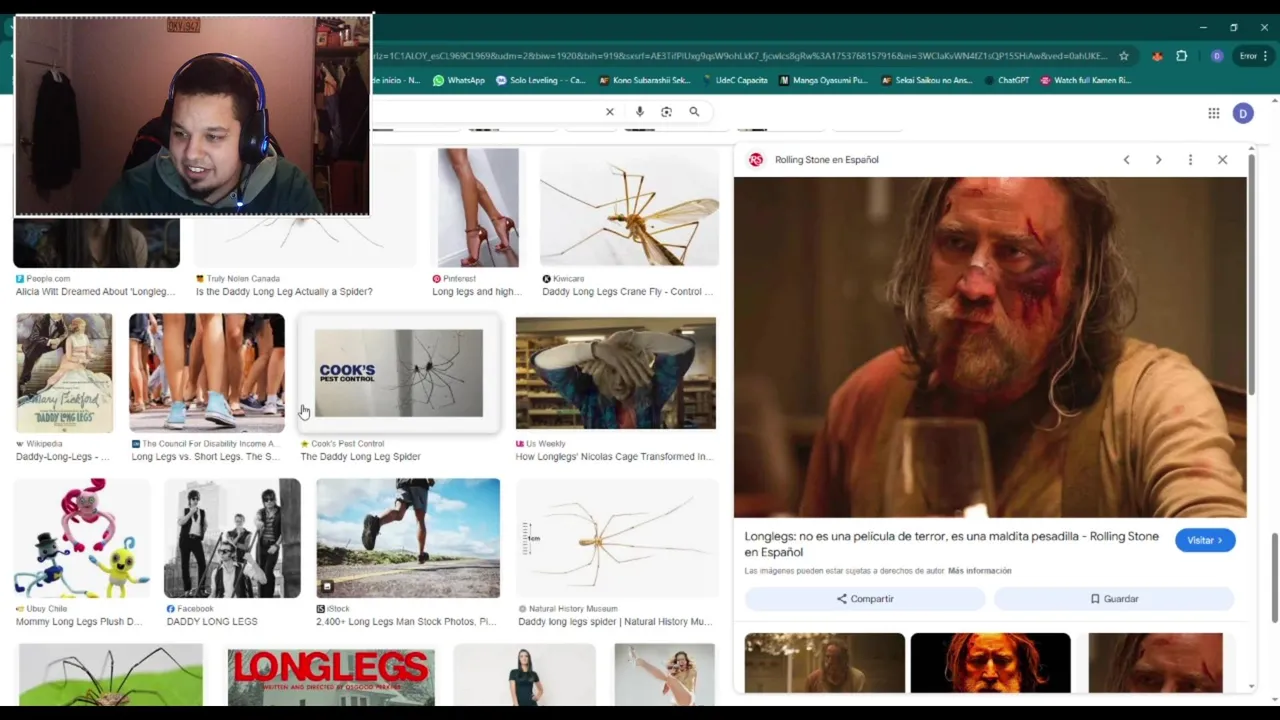The height and width of the screenshot is (720, 1280).
Task: Open the Facebook DADDY LONG LEGS band image
Action: 232,538
